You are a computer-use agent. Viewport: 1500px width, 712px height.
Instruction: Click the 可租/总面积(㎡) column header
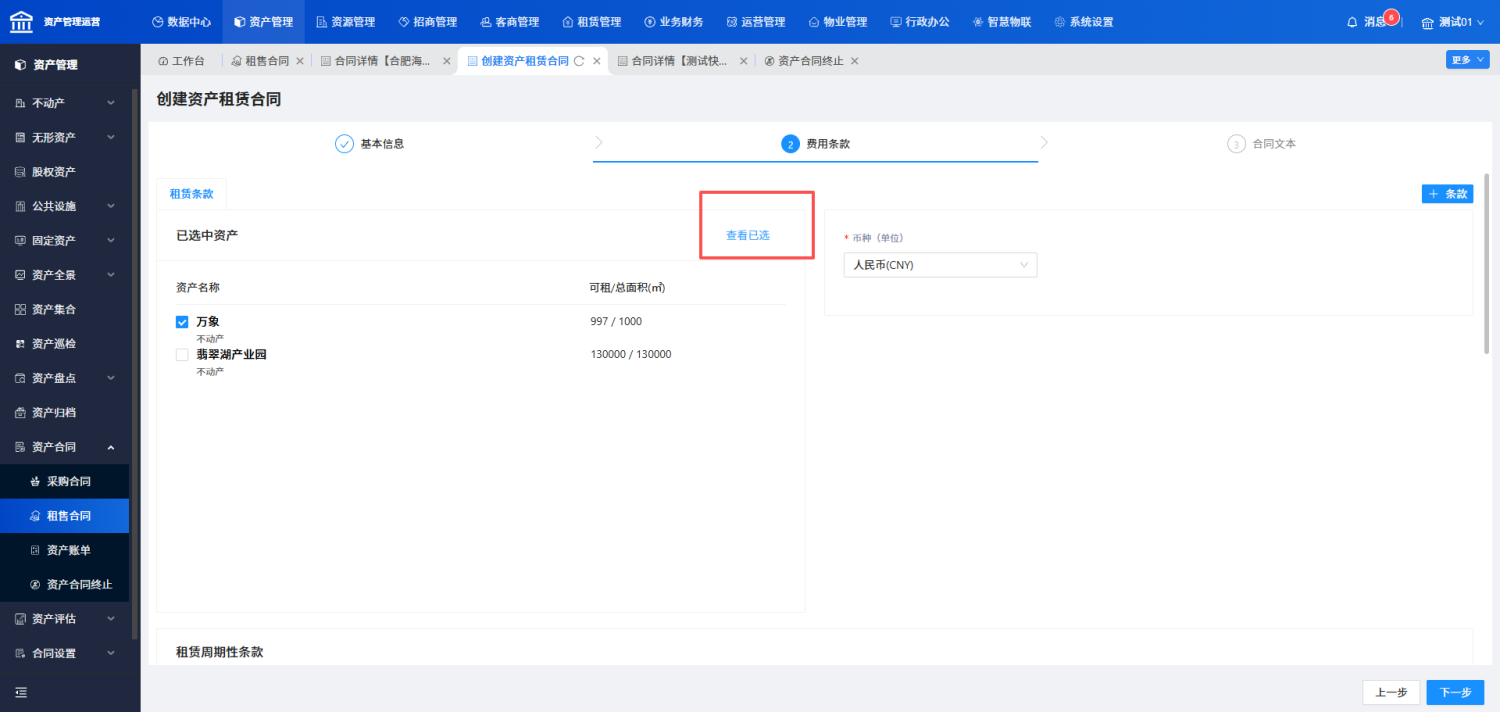click(628, 287)
